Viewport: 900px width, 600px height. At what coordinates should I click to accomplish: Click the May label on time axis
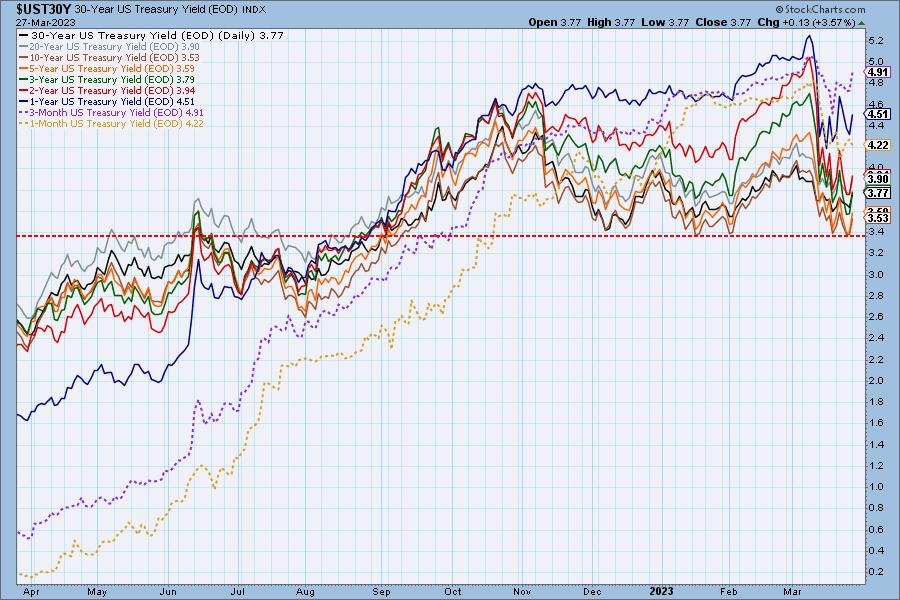(x=98, y=591)
